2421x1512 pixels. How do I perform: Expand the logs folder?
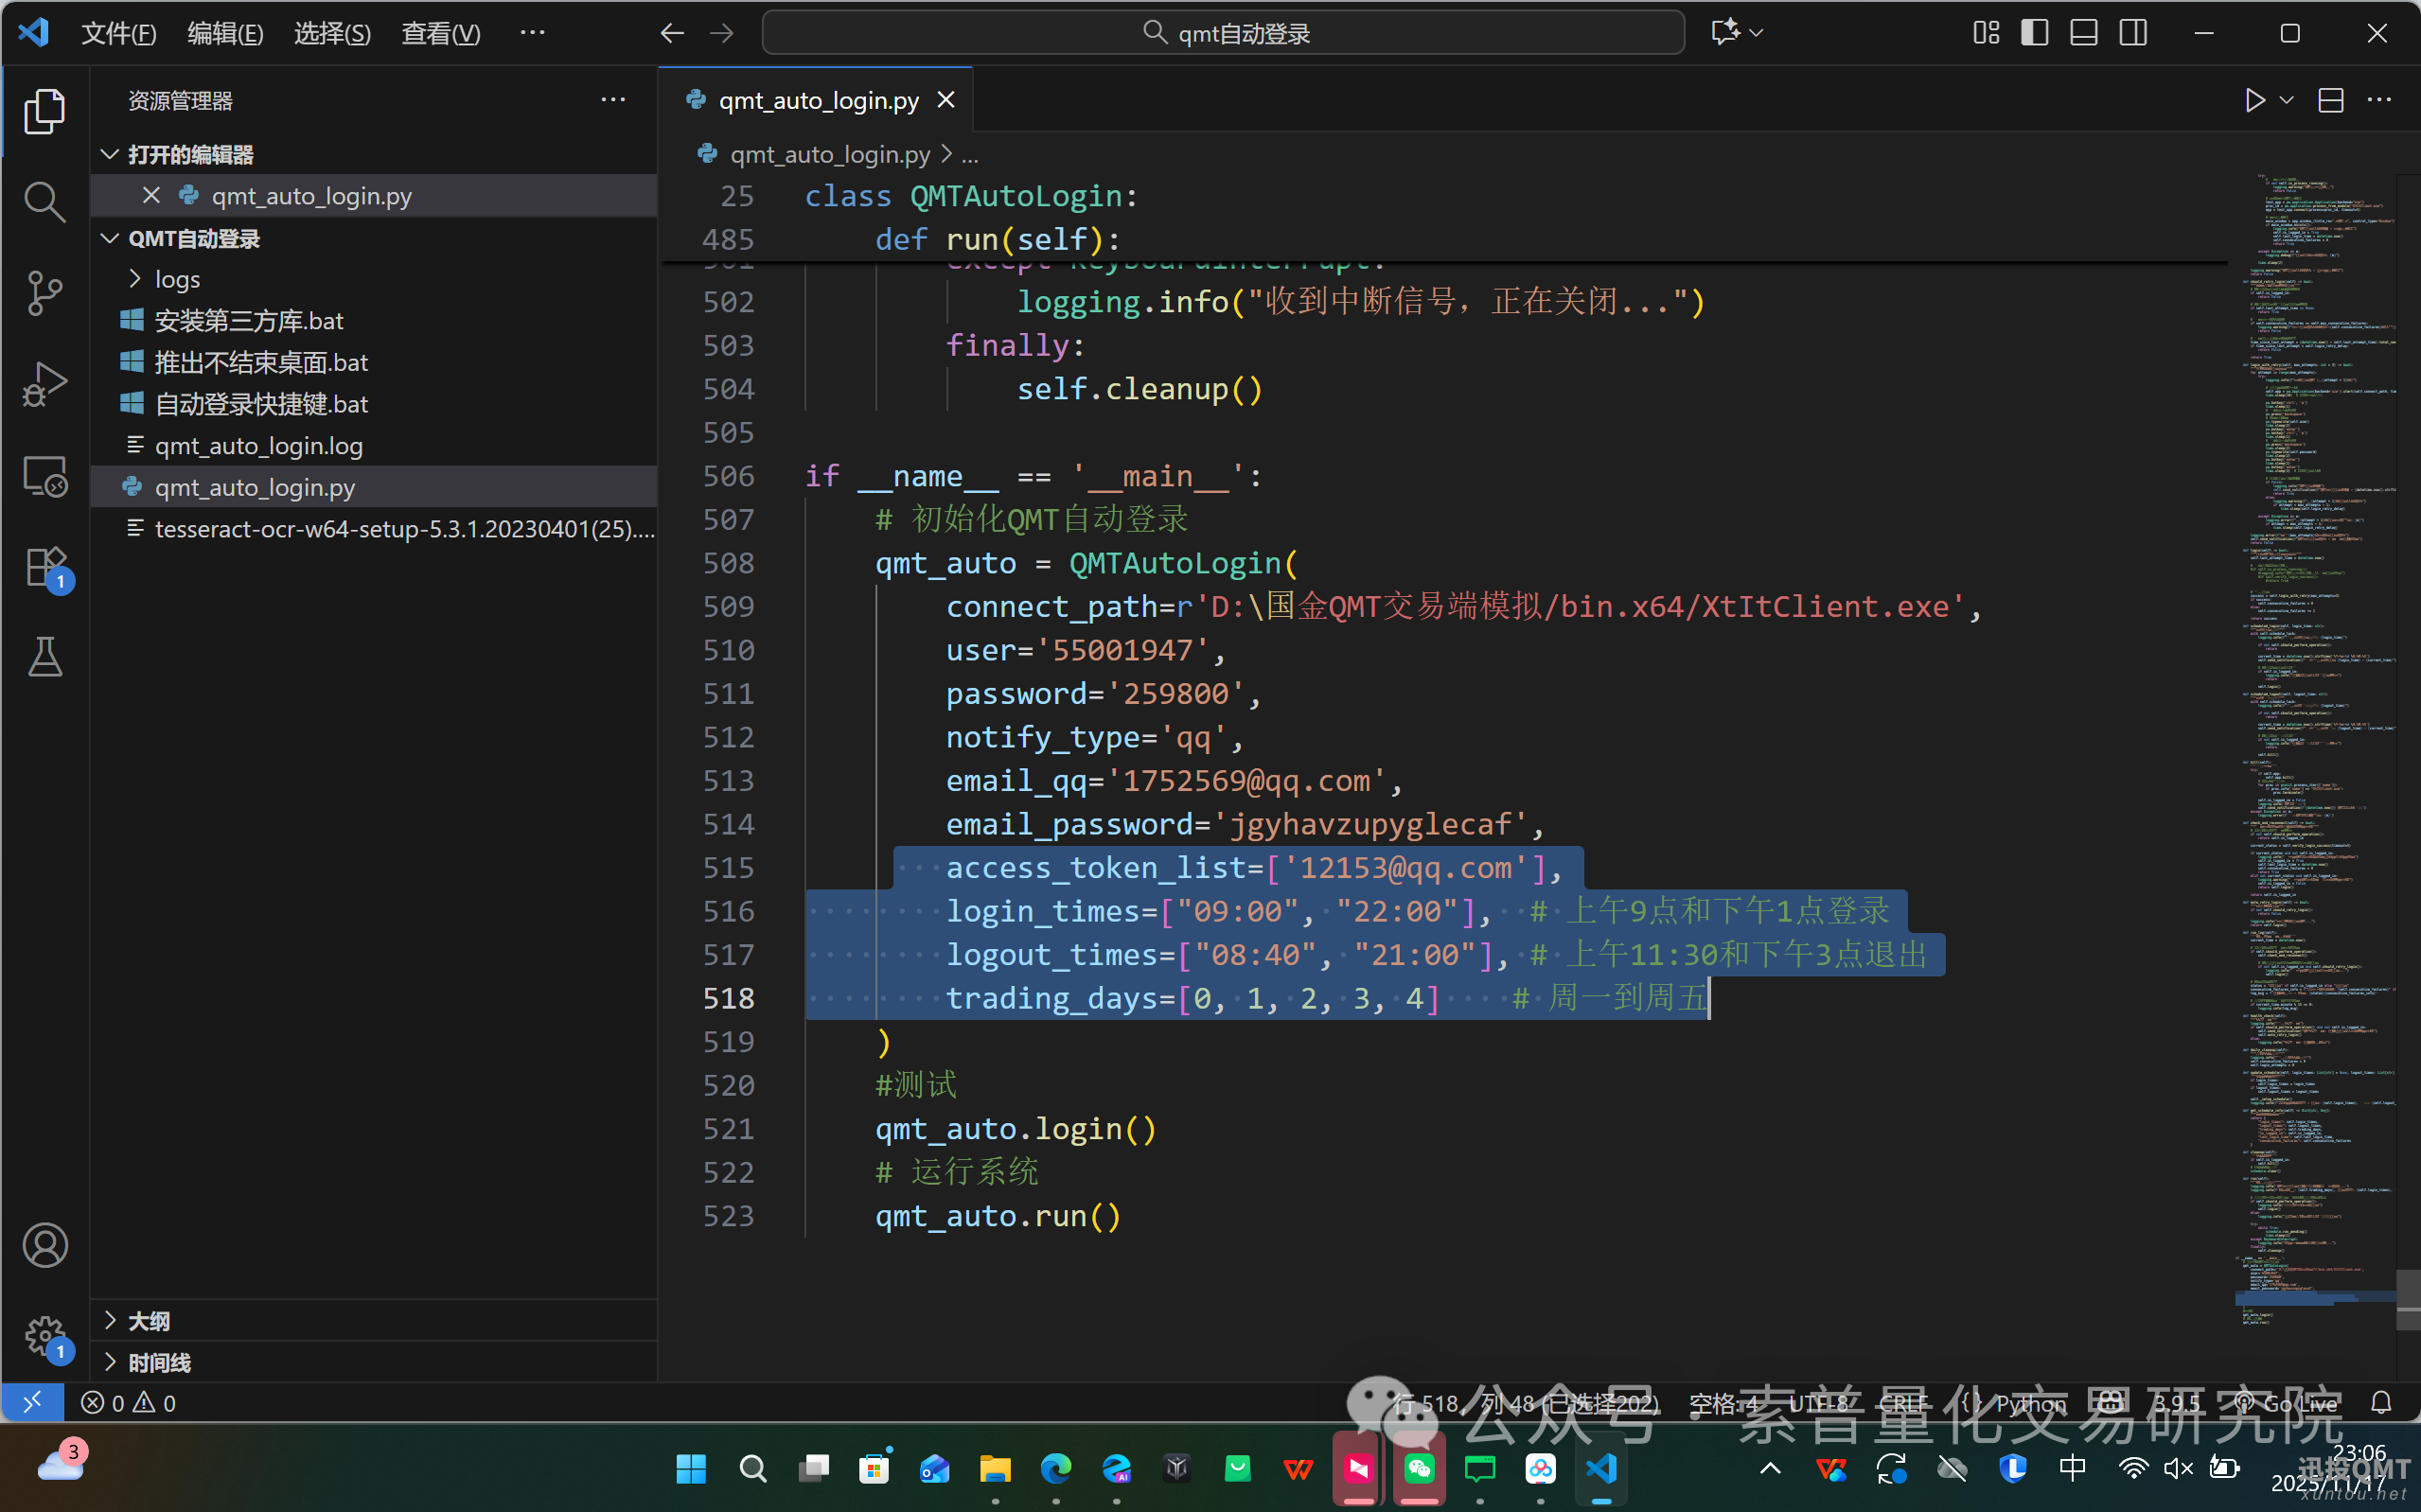177,279
